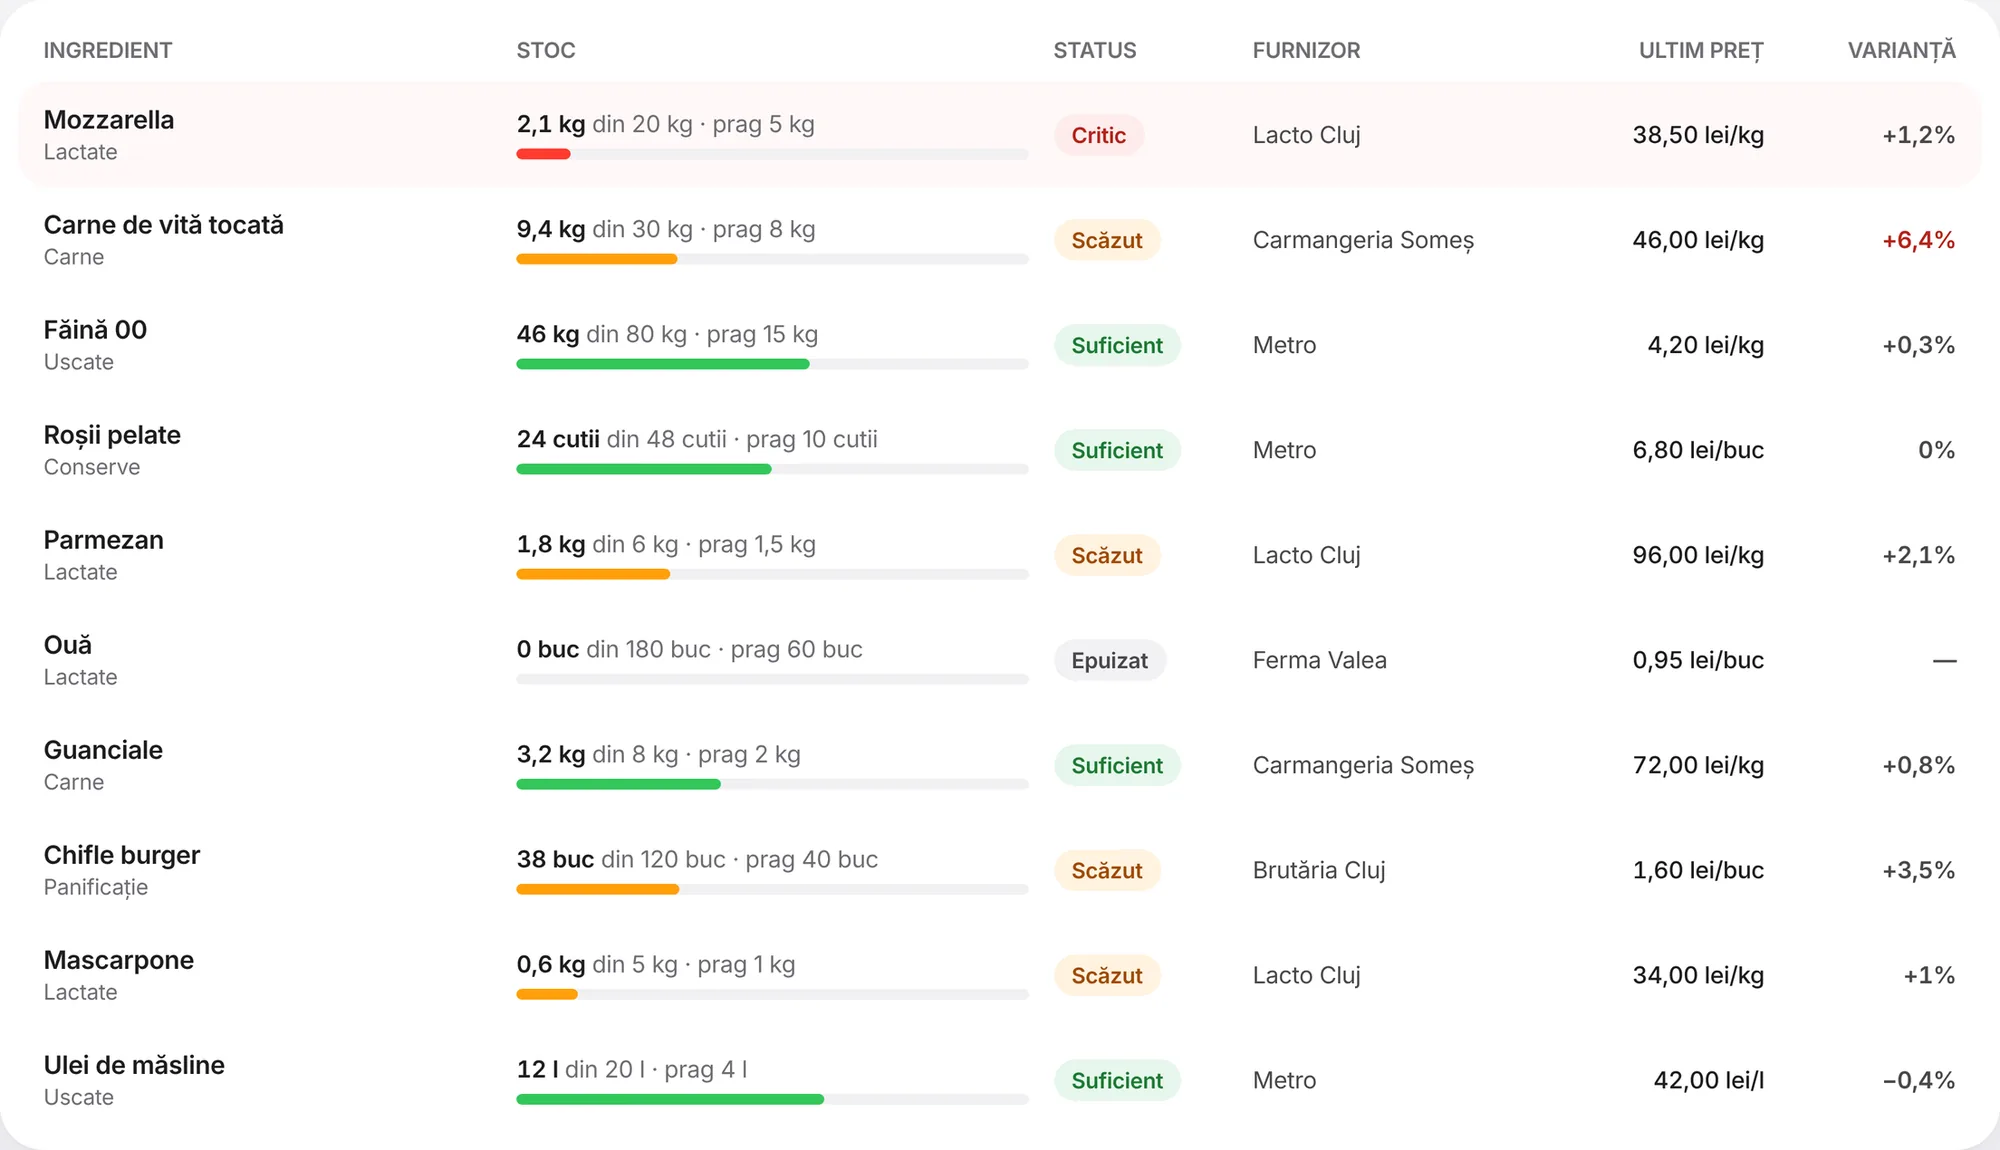Click the Suficient badge for Roșii pelate
The image size is (2000, 1150).
tap(1117, 450)
